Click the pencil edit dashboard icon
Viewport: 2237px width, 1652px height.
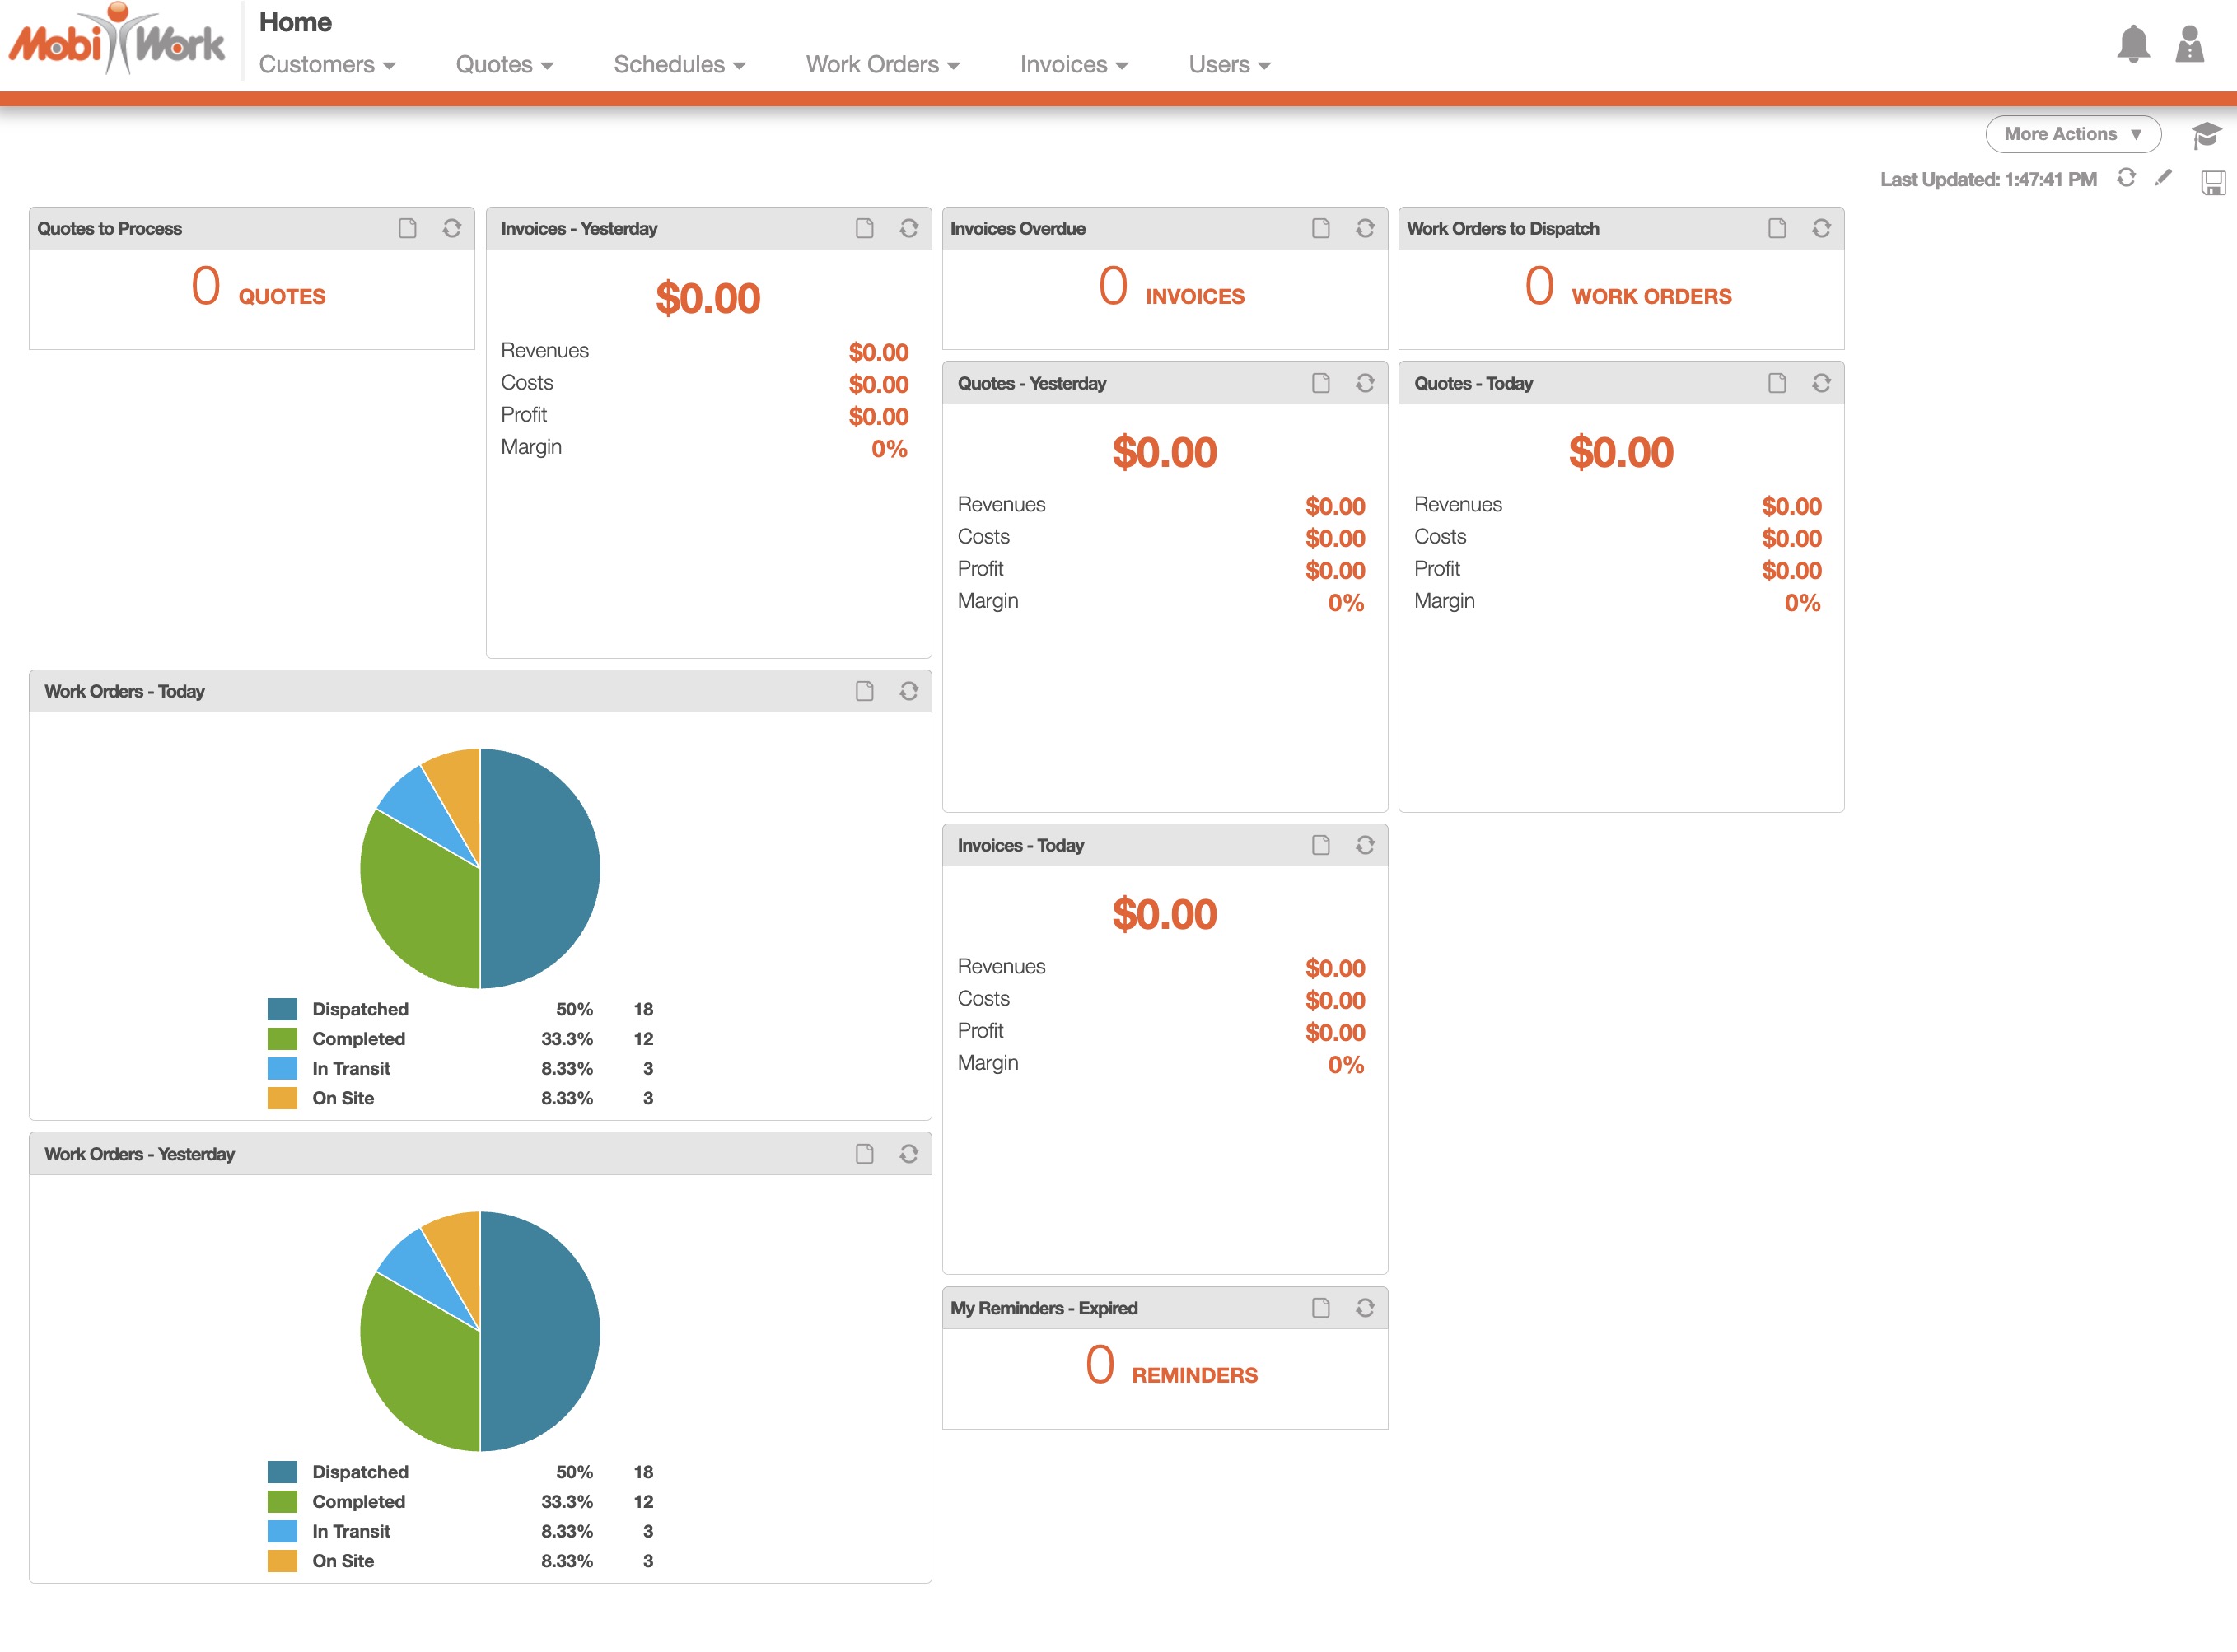(2163, 178)
